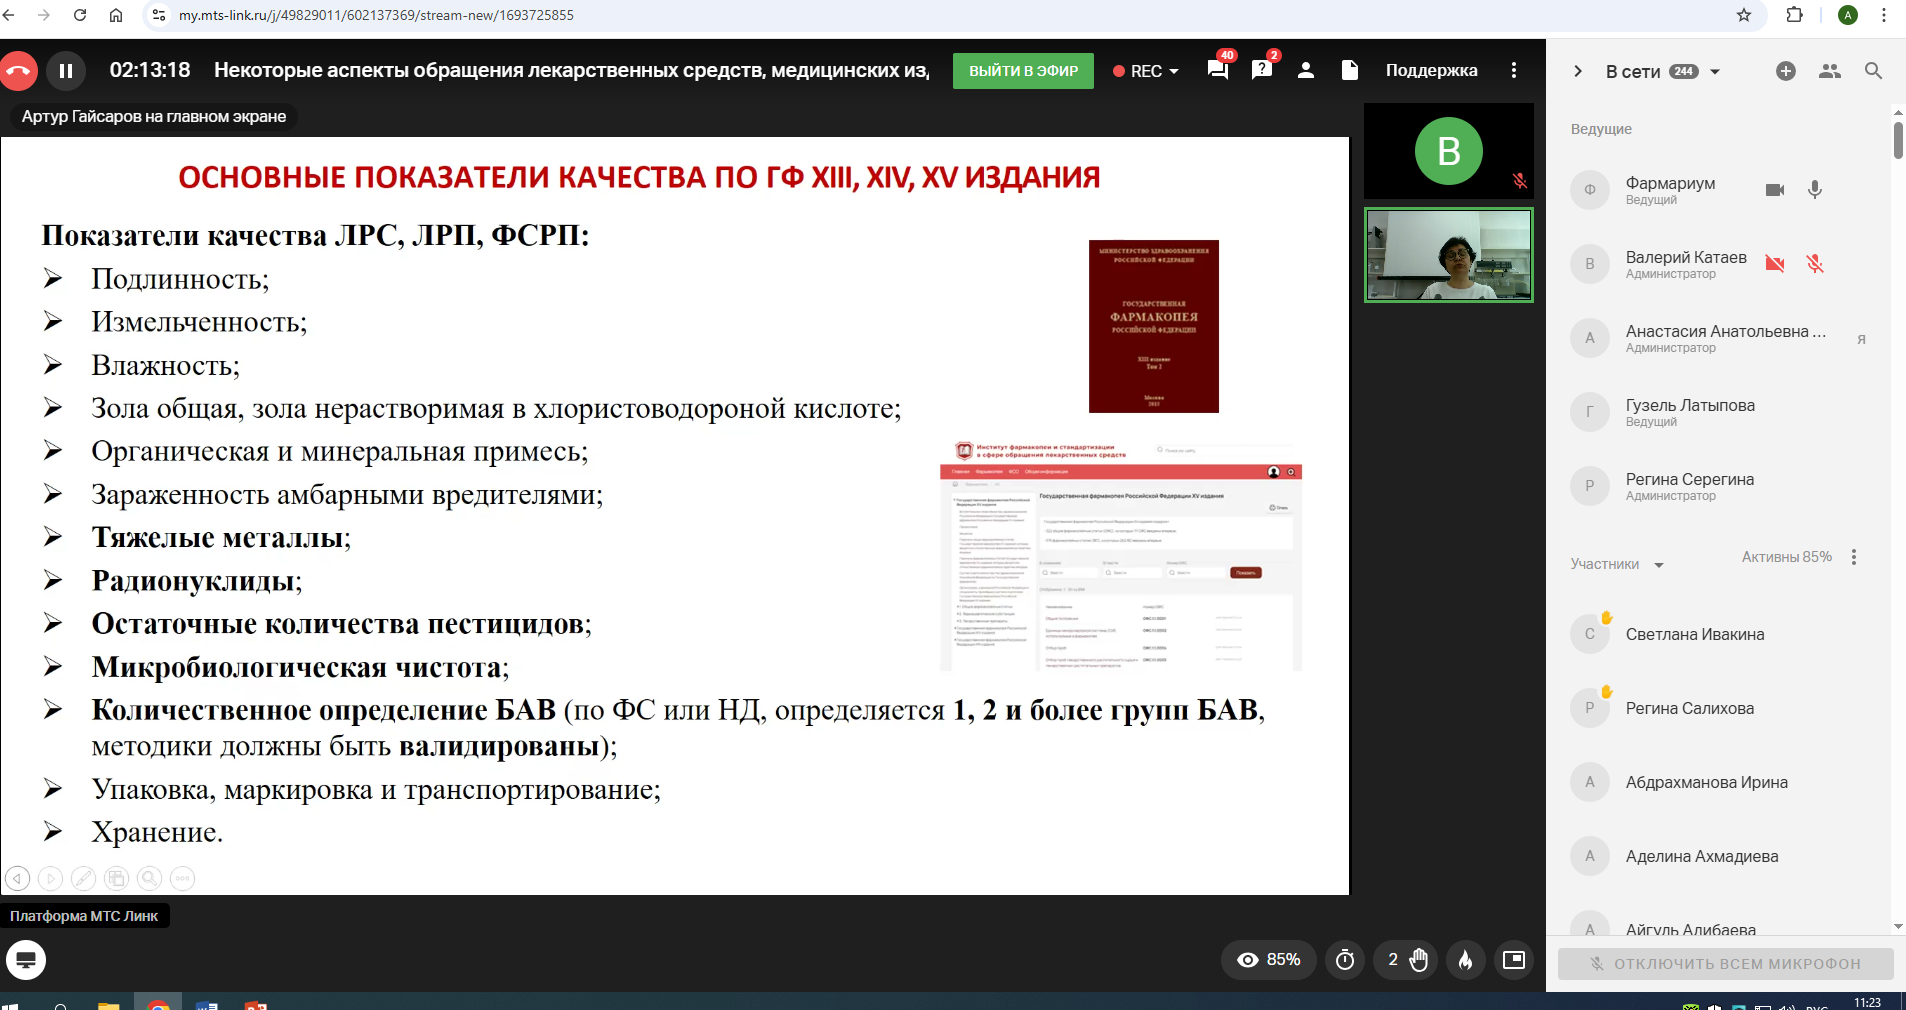Click 'ОТКЛЮЧИТЬ ВСЕМ МИКРОФОН' button

pyautogui.click(x=1725, y=964)
